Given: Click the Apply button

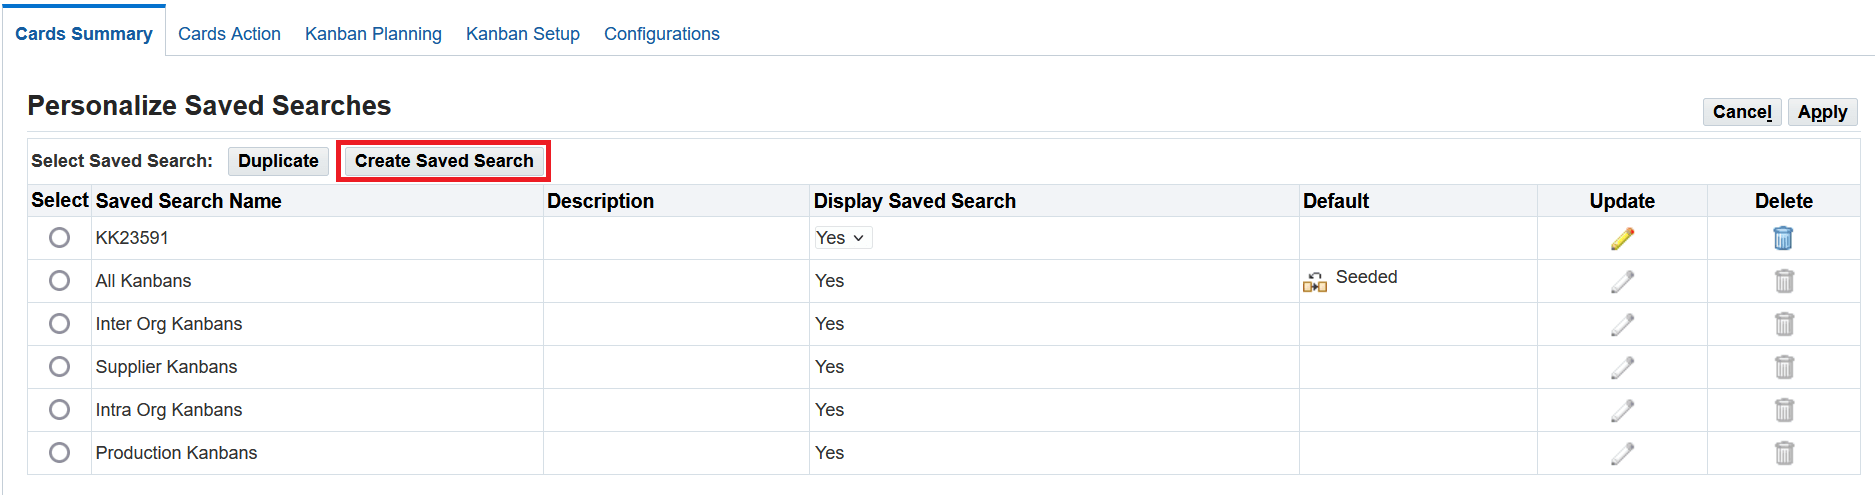Looking at the screenshot, I should 1822,112.
